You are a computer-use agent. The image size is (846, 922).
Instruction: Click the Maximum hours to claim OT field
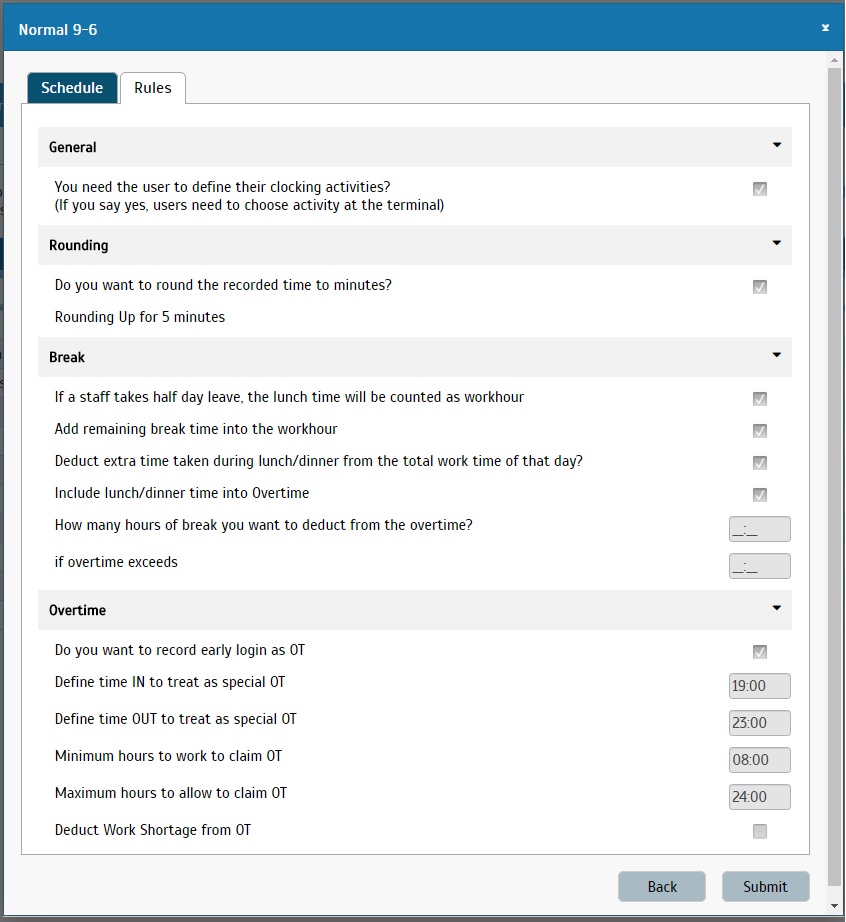[x=760, y=797]
